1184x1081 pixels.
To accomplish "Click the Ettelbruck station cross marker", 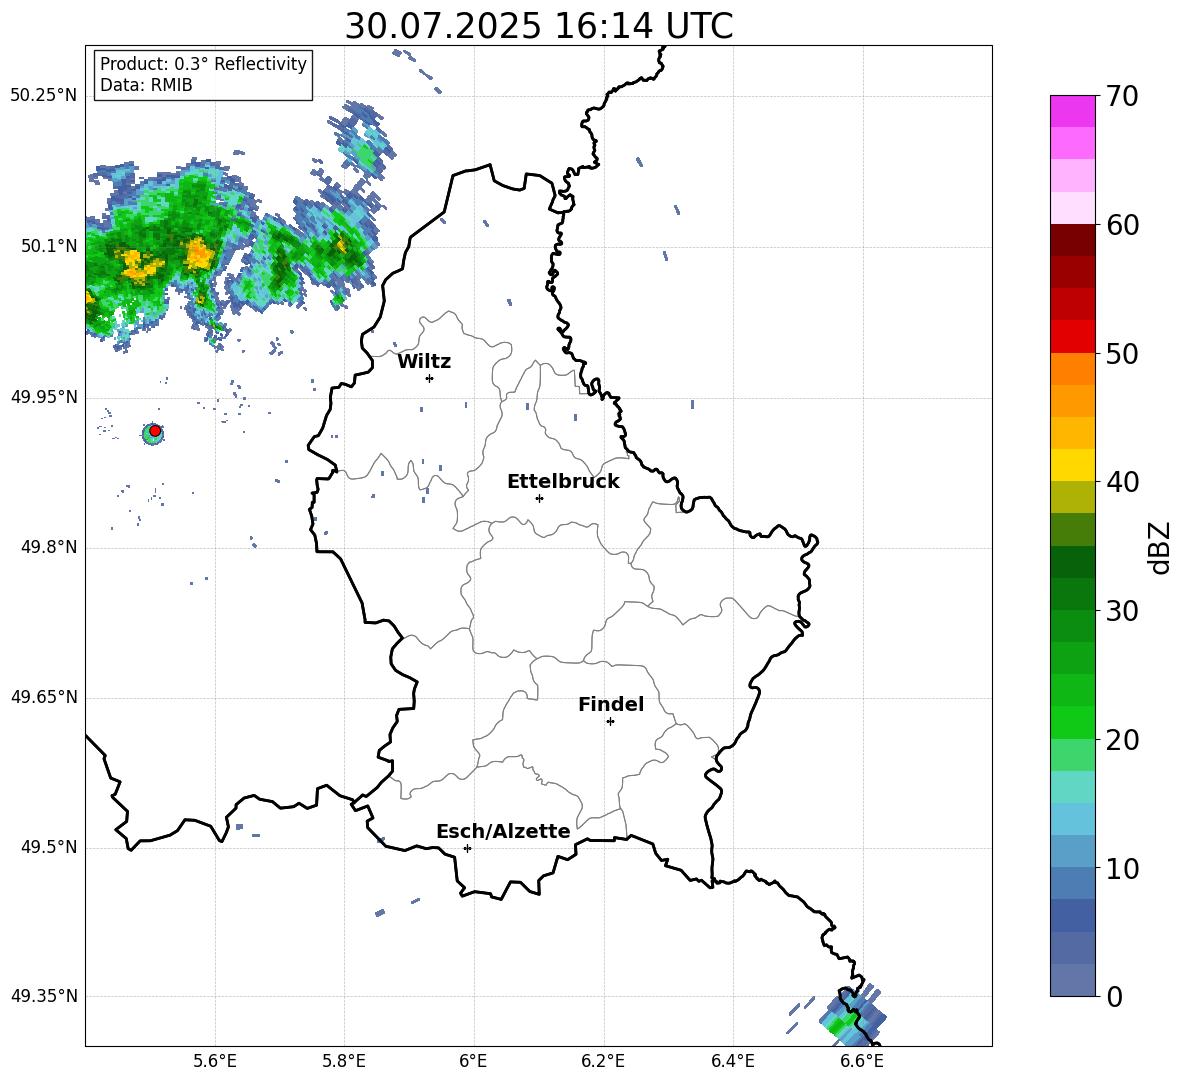I will pyautogui.click(x=539, y=498).
